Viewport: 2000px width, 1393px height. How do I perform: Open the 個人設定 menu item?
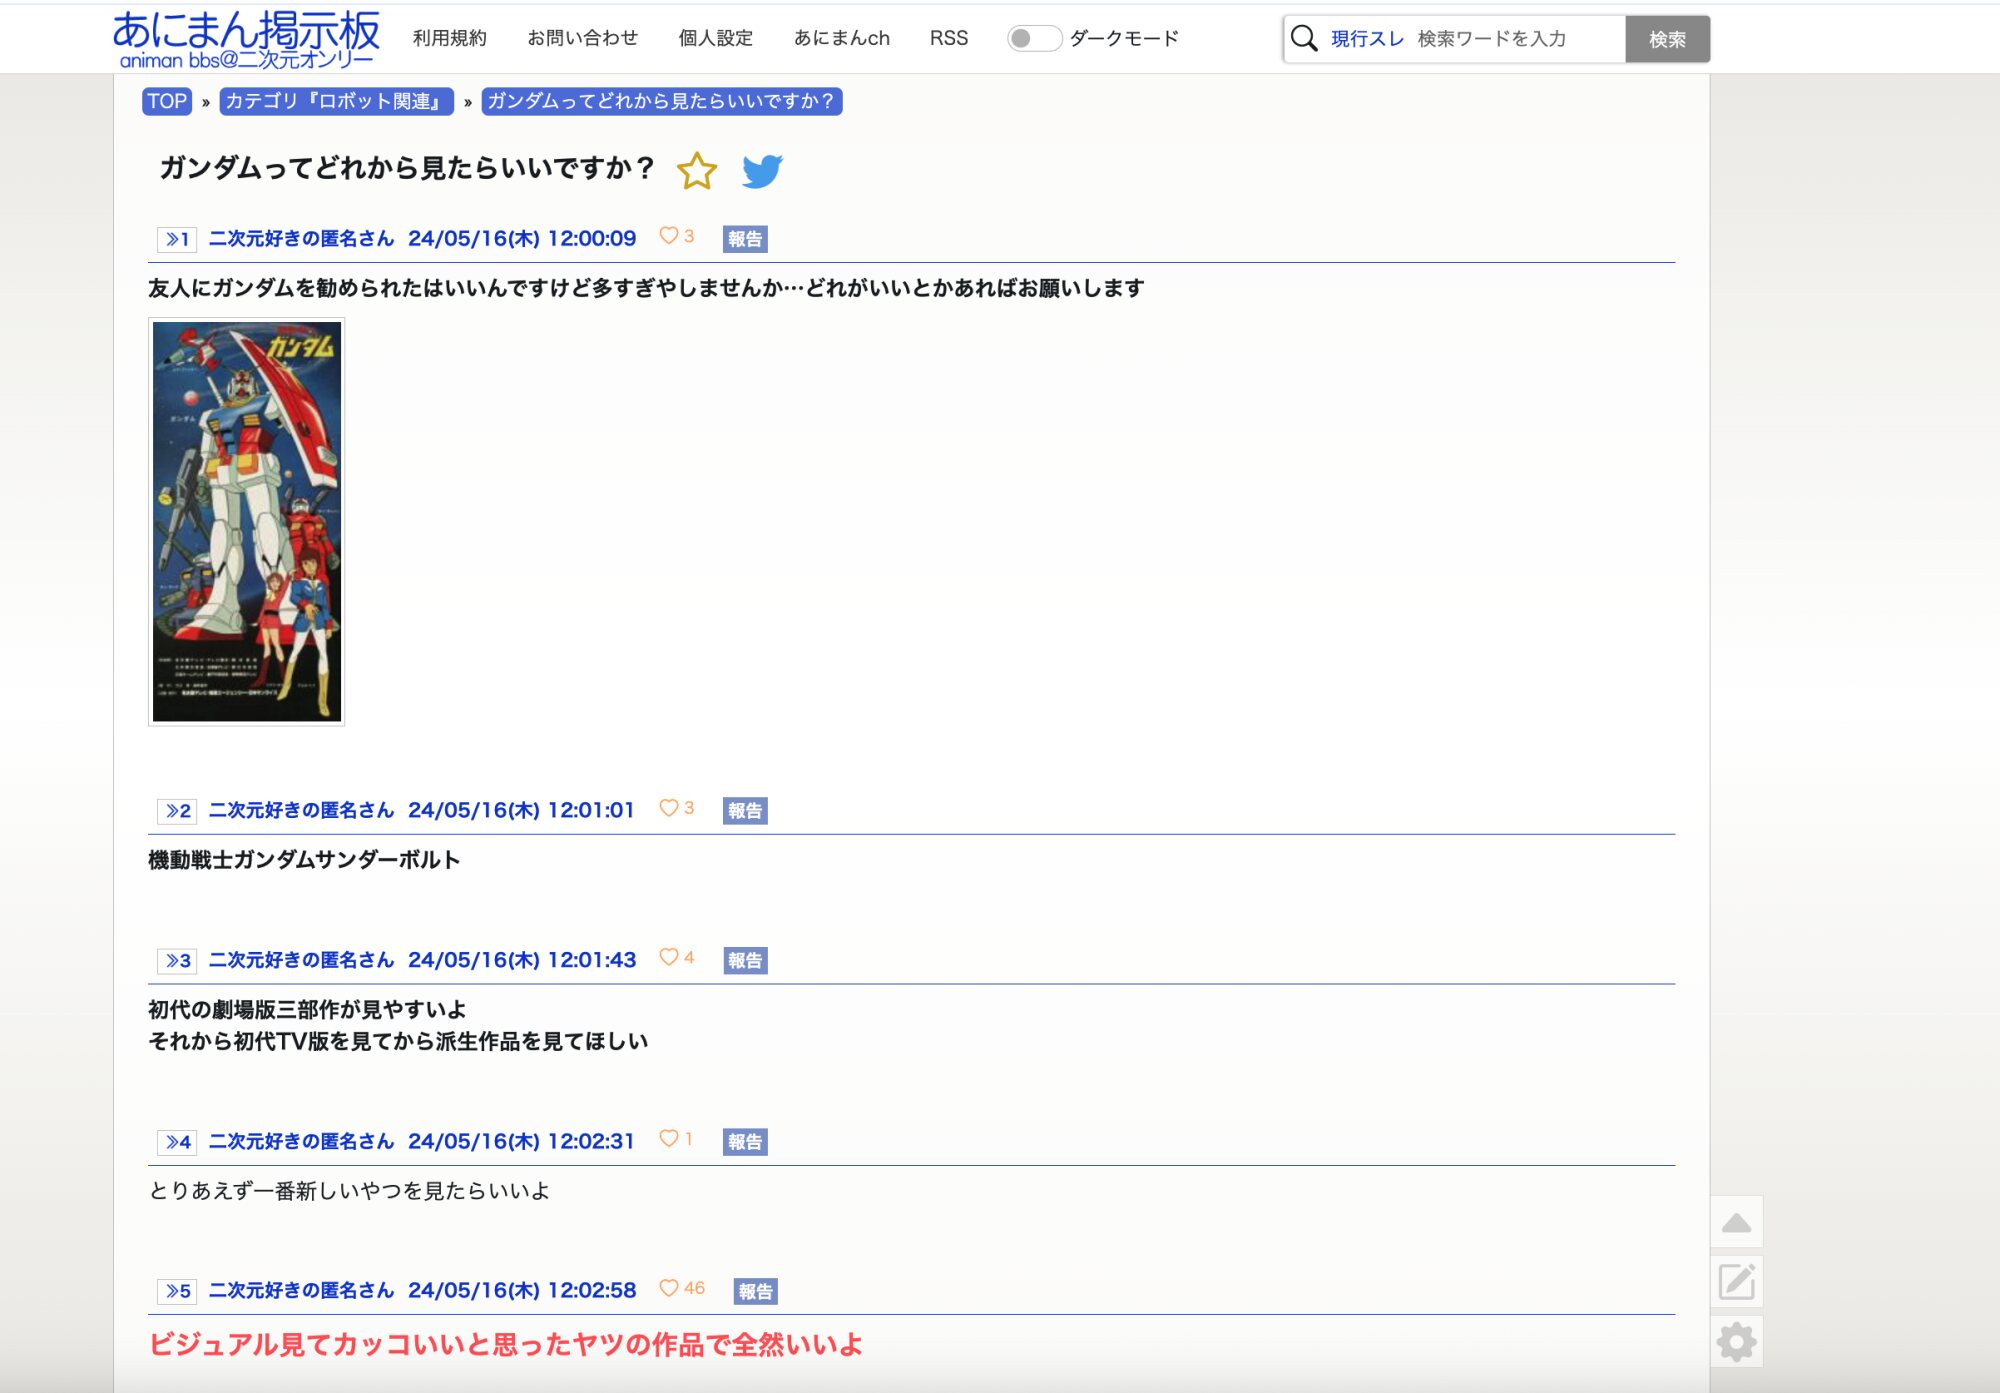coord(715,39)
